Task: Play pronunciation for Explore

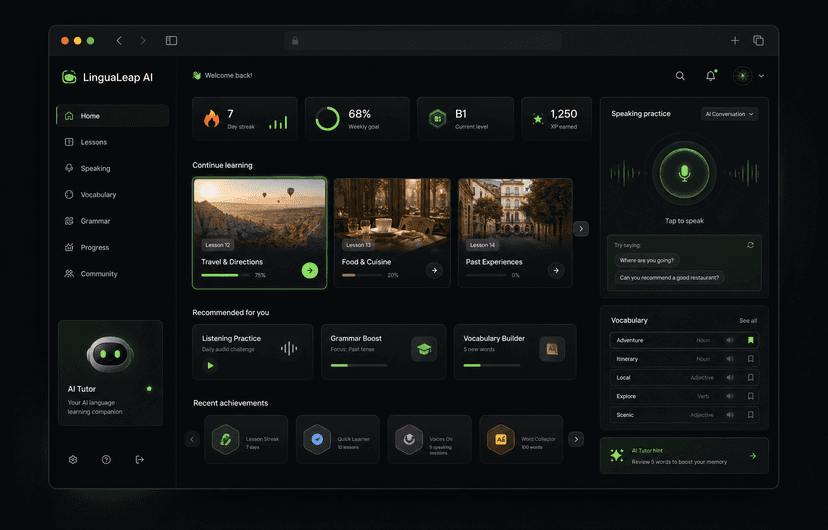Action: pos(730,396)
